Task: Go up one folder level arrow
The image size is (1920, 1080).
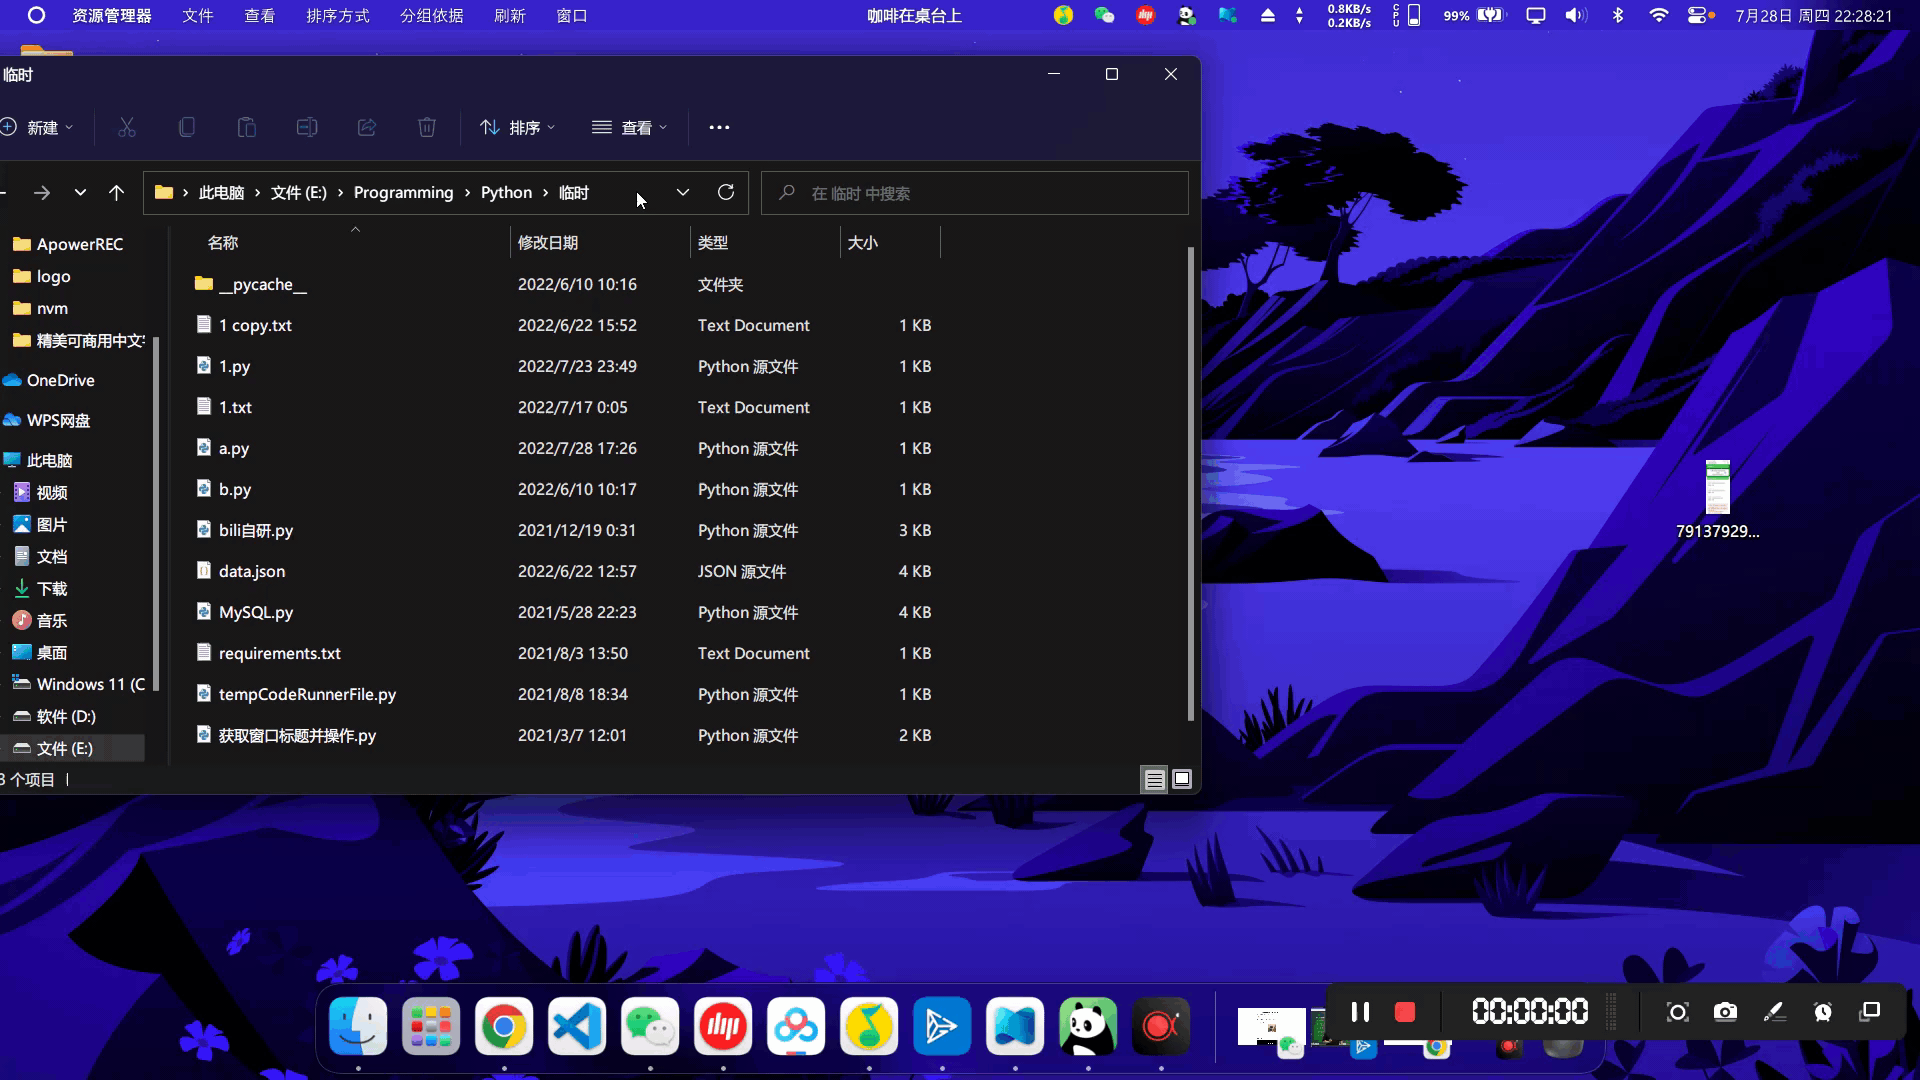Action: (x=116, y=193)
